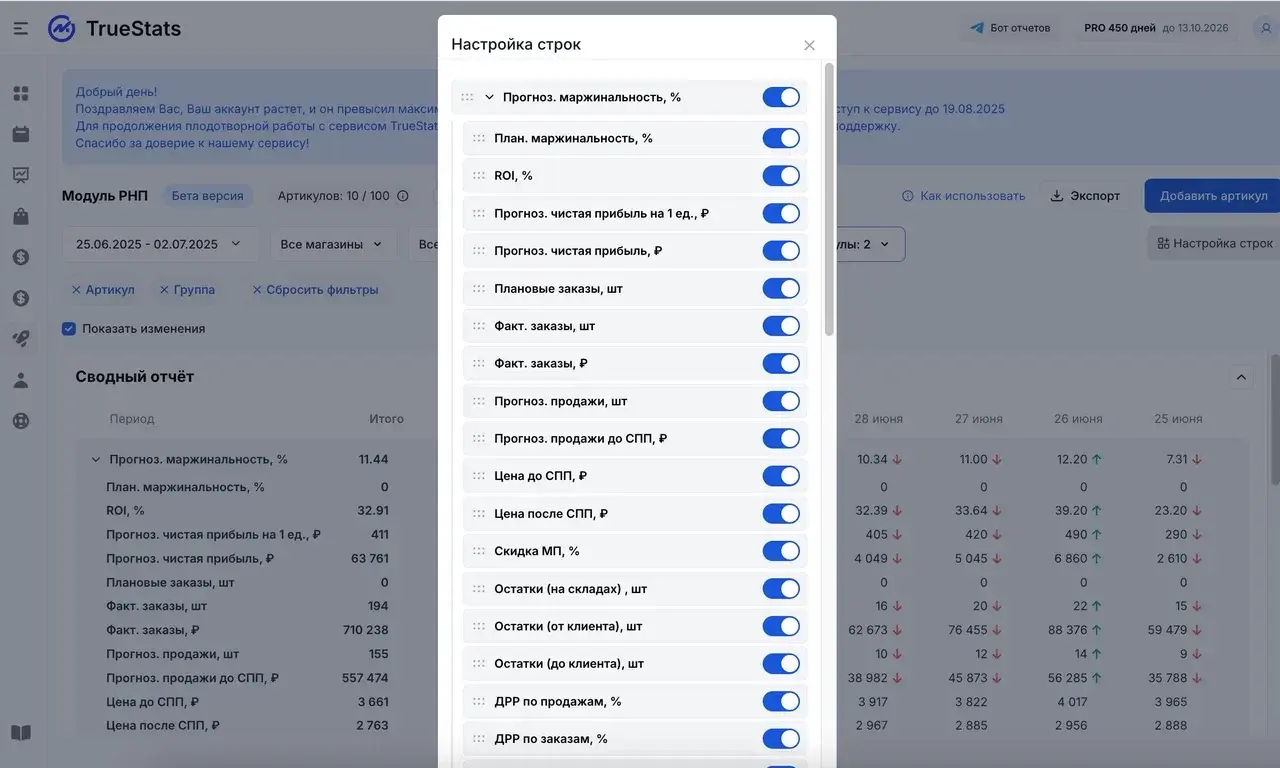Screen dimensions: 1280x768
Task: Close the Настройка строк dialog
Action: point(809,45)
